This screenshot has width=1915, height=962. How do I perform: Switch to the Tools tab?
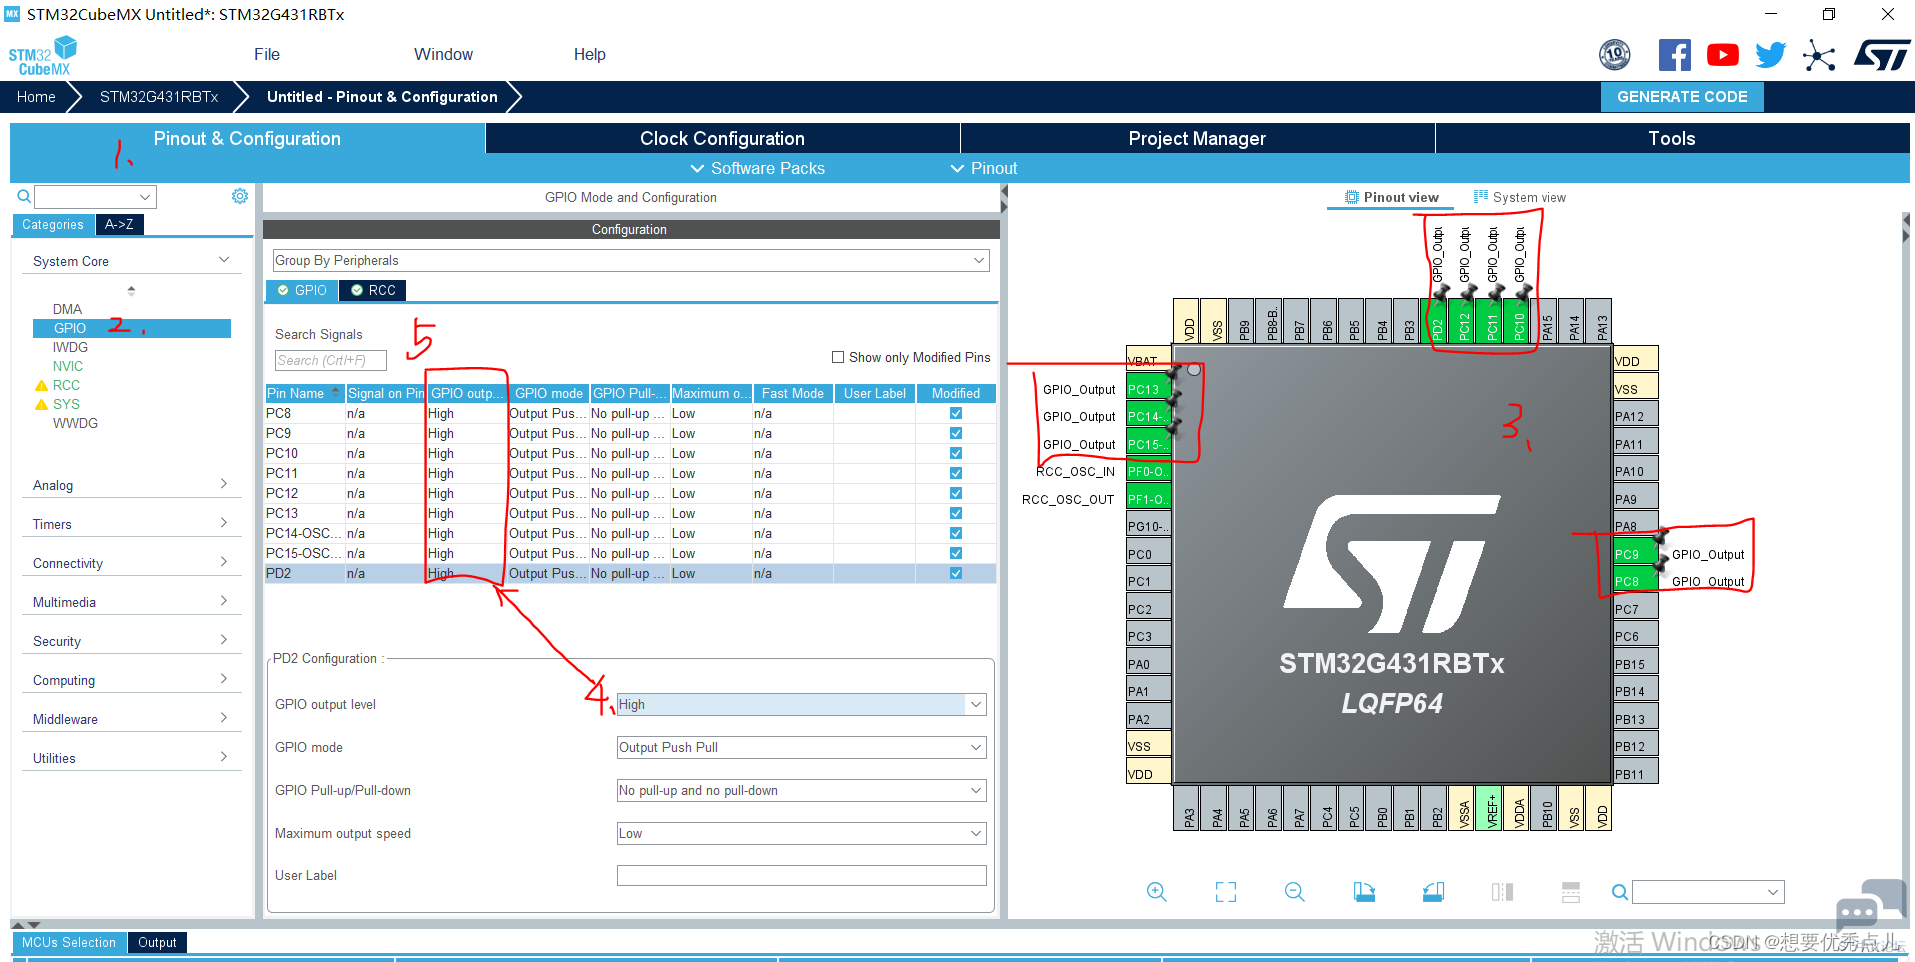(x=1672, y=138)
